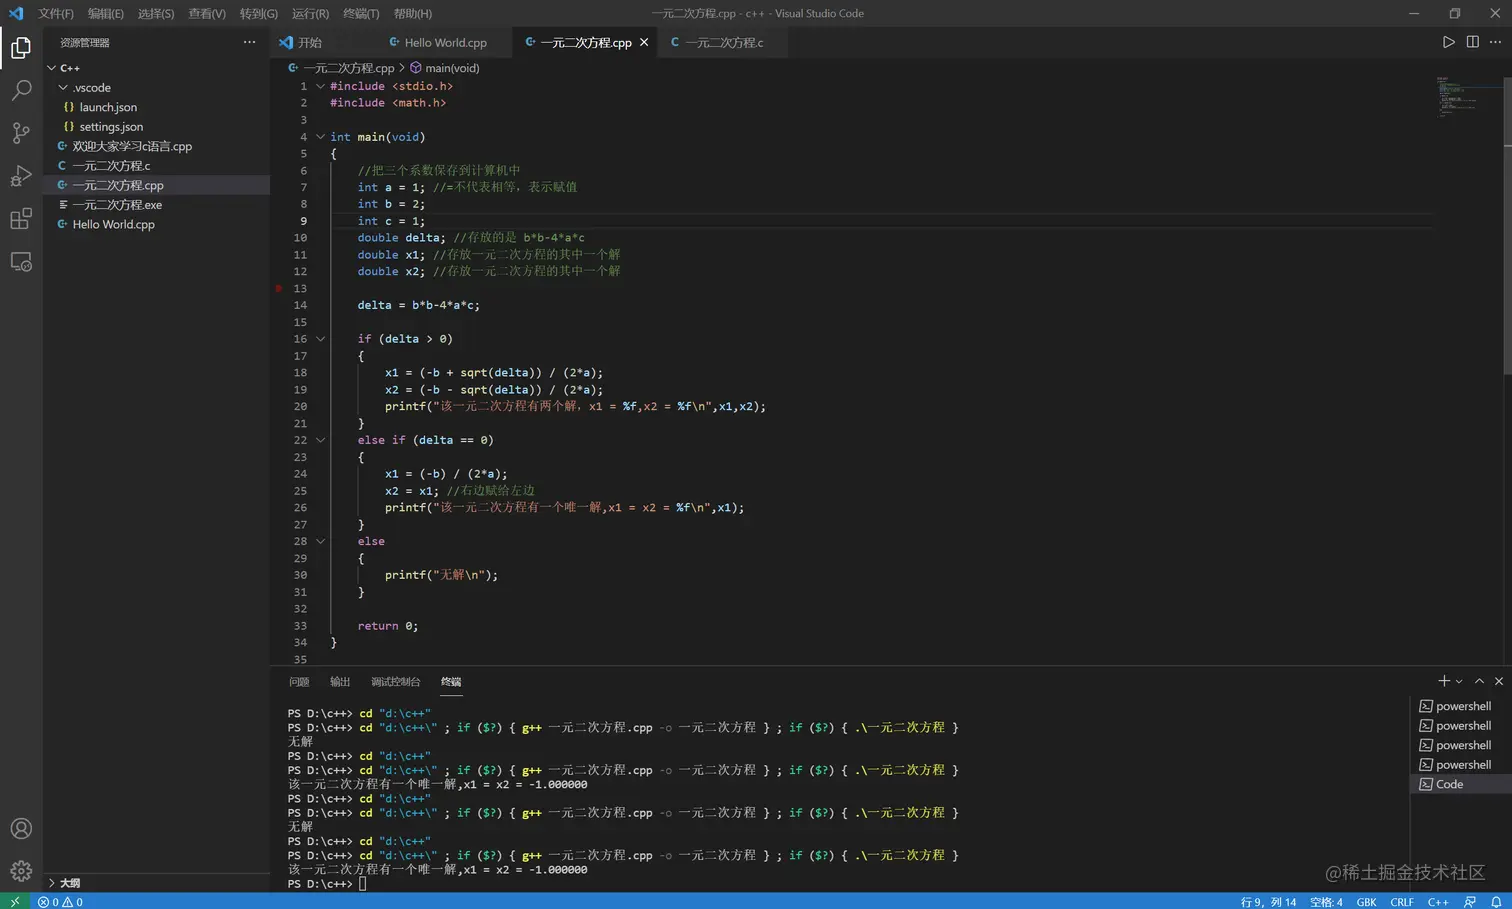
Task: Switch to the Hello World.cpp tab
Action: click(x=445, y=43)
